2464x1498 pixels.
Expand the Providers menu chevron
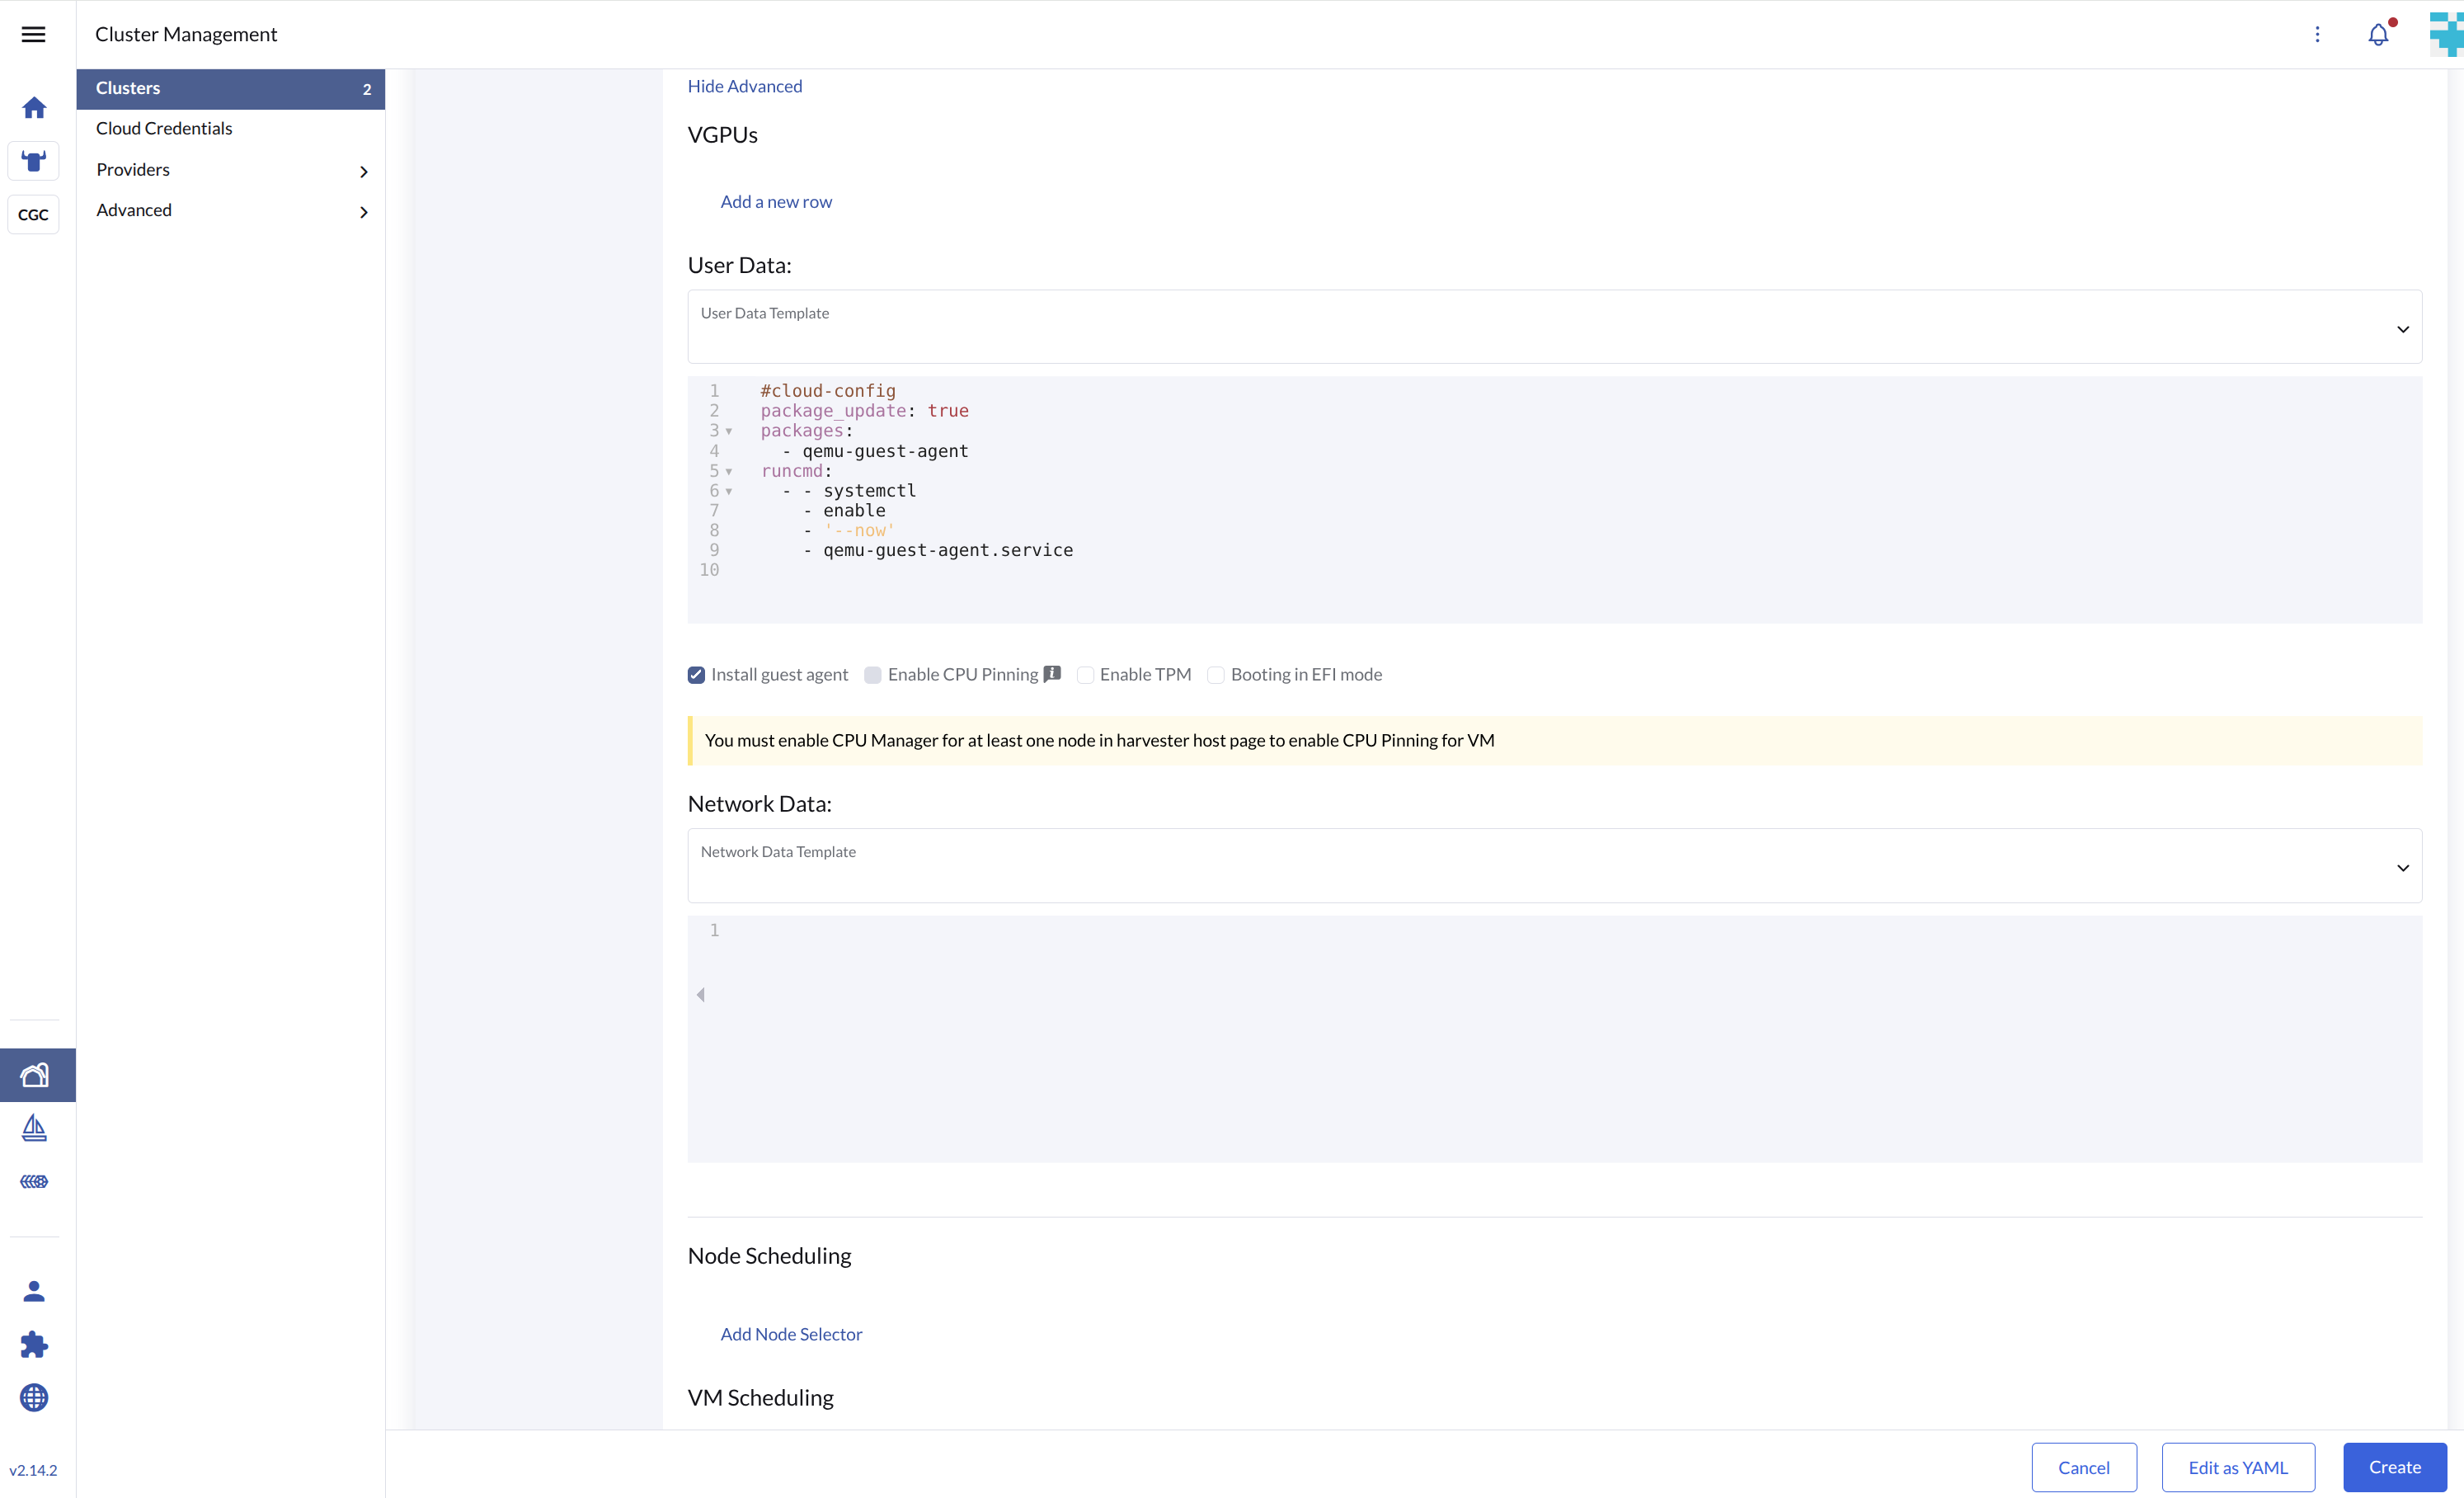(364, 172)
